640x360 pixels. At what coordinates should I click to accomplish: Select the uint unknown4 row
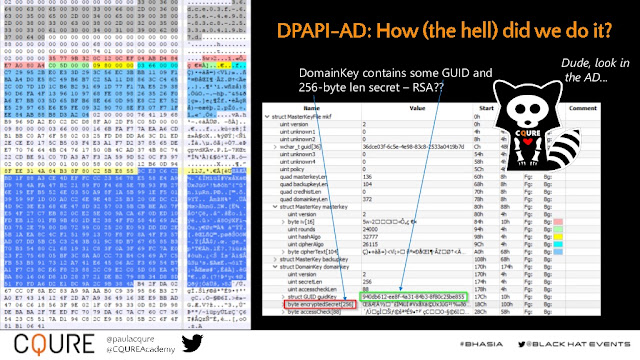tap(431, 162)
